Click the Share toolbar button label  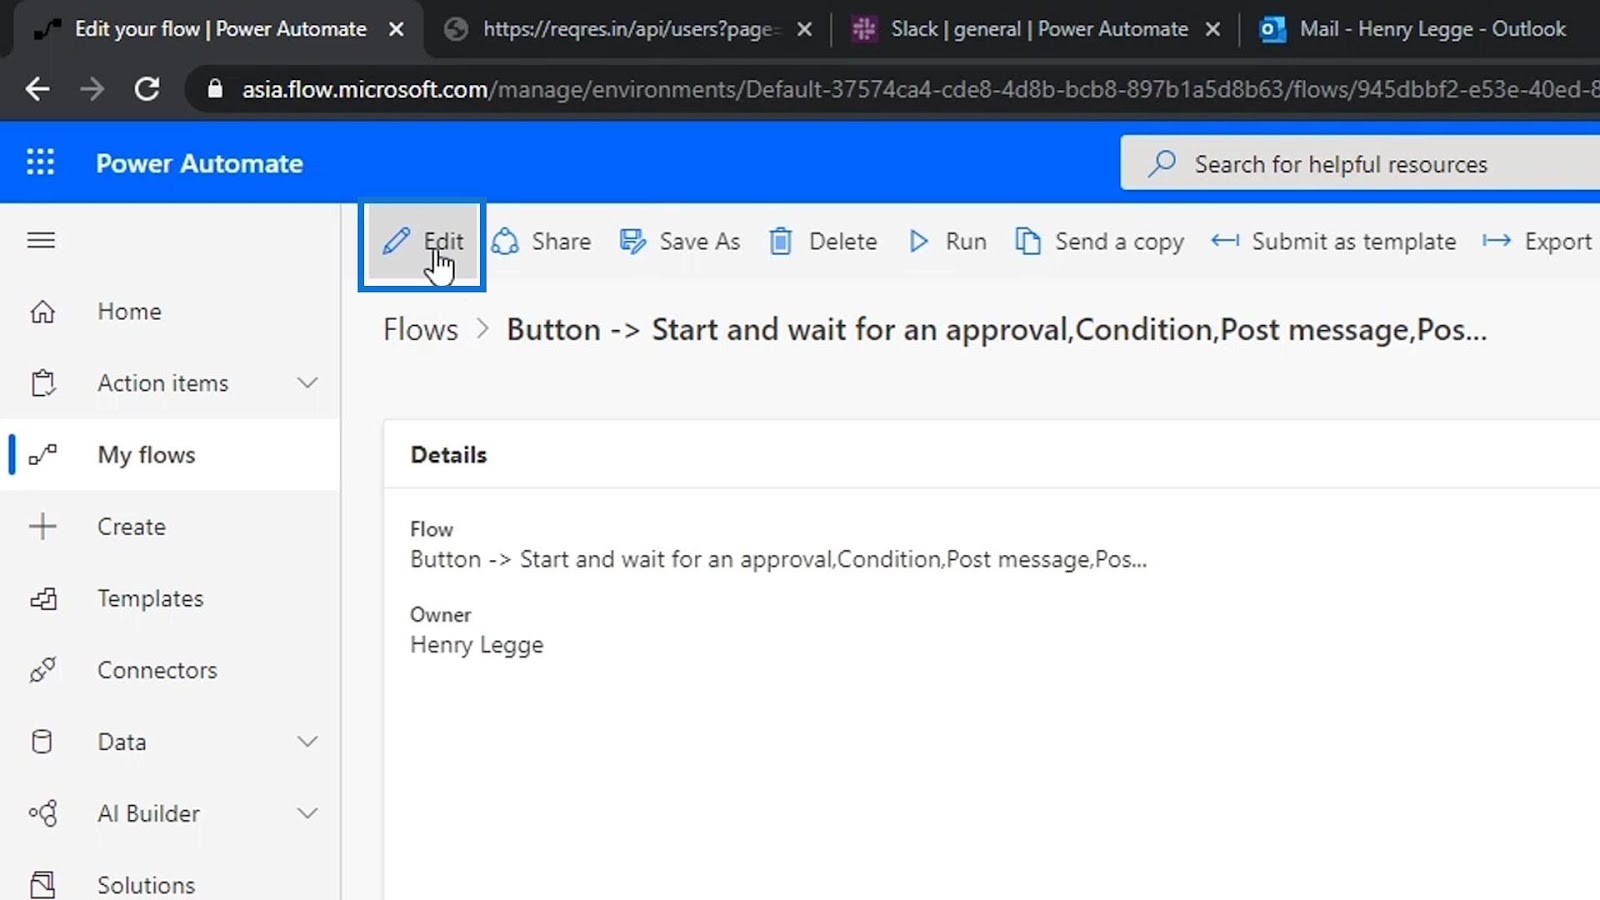561,241
